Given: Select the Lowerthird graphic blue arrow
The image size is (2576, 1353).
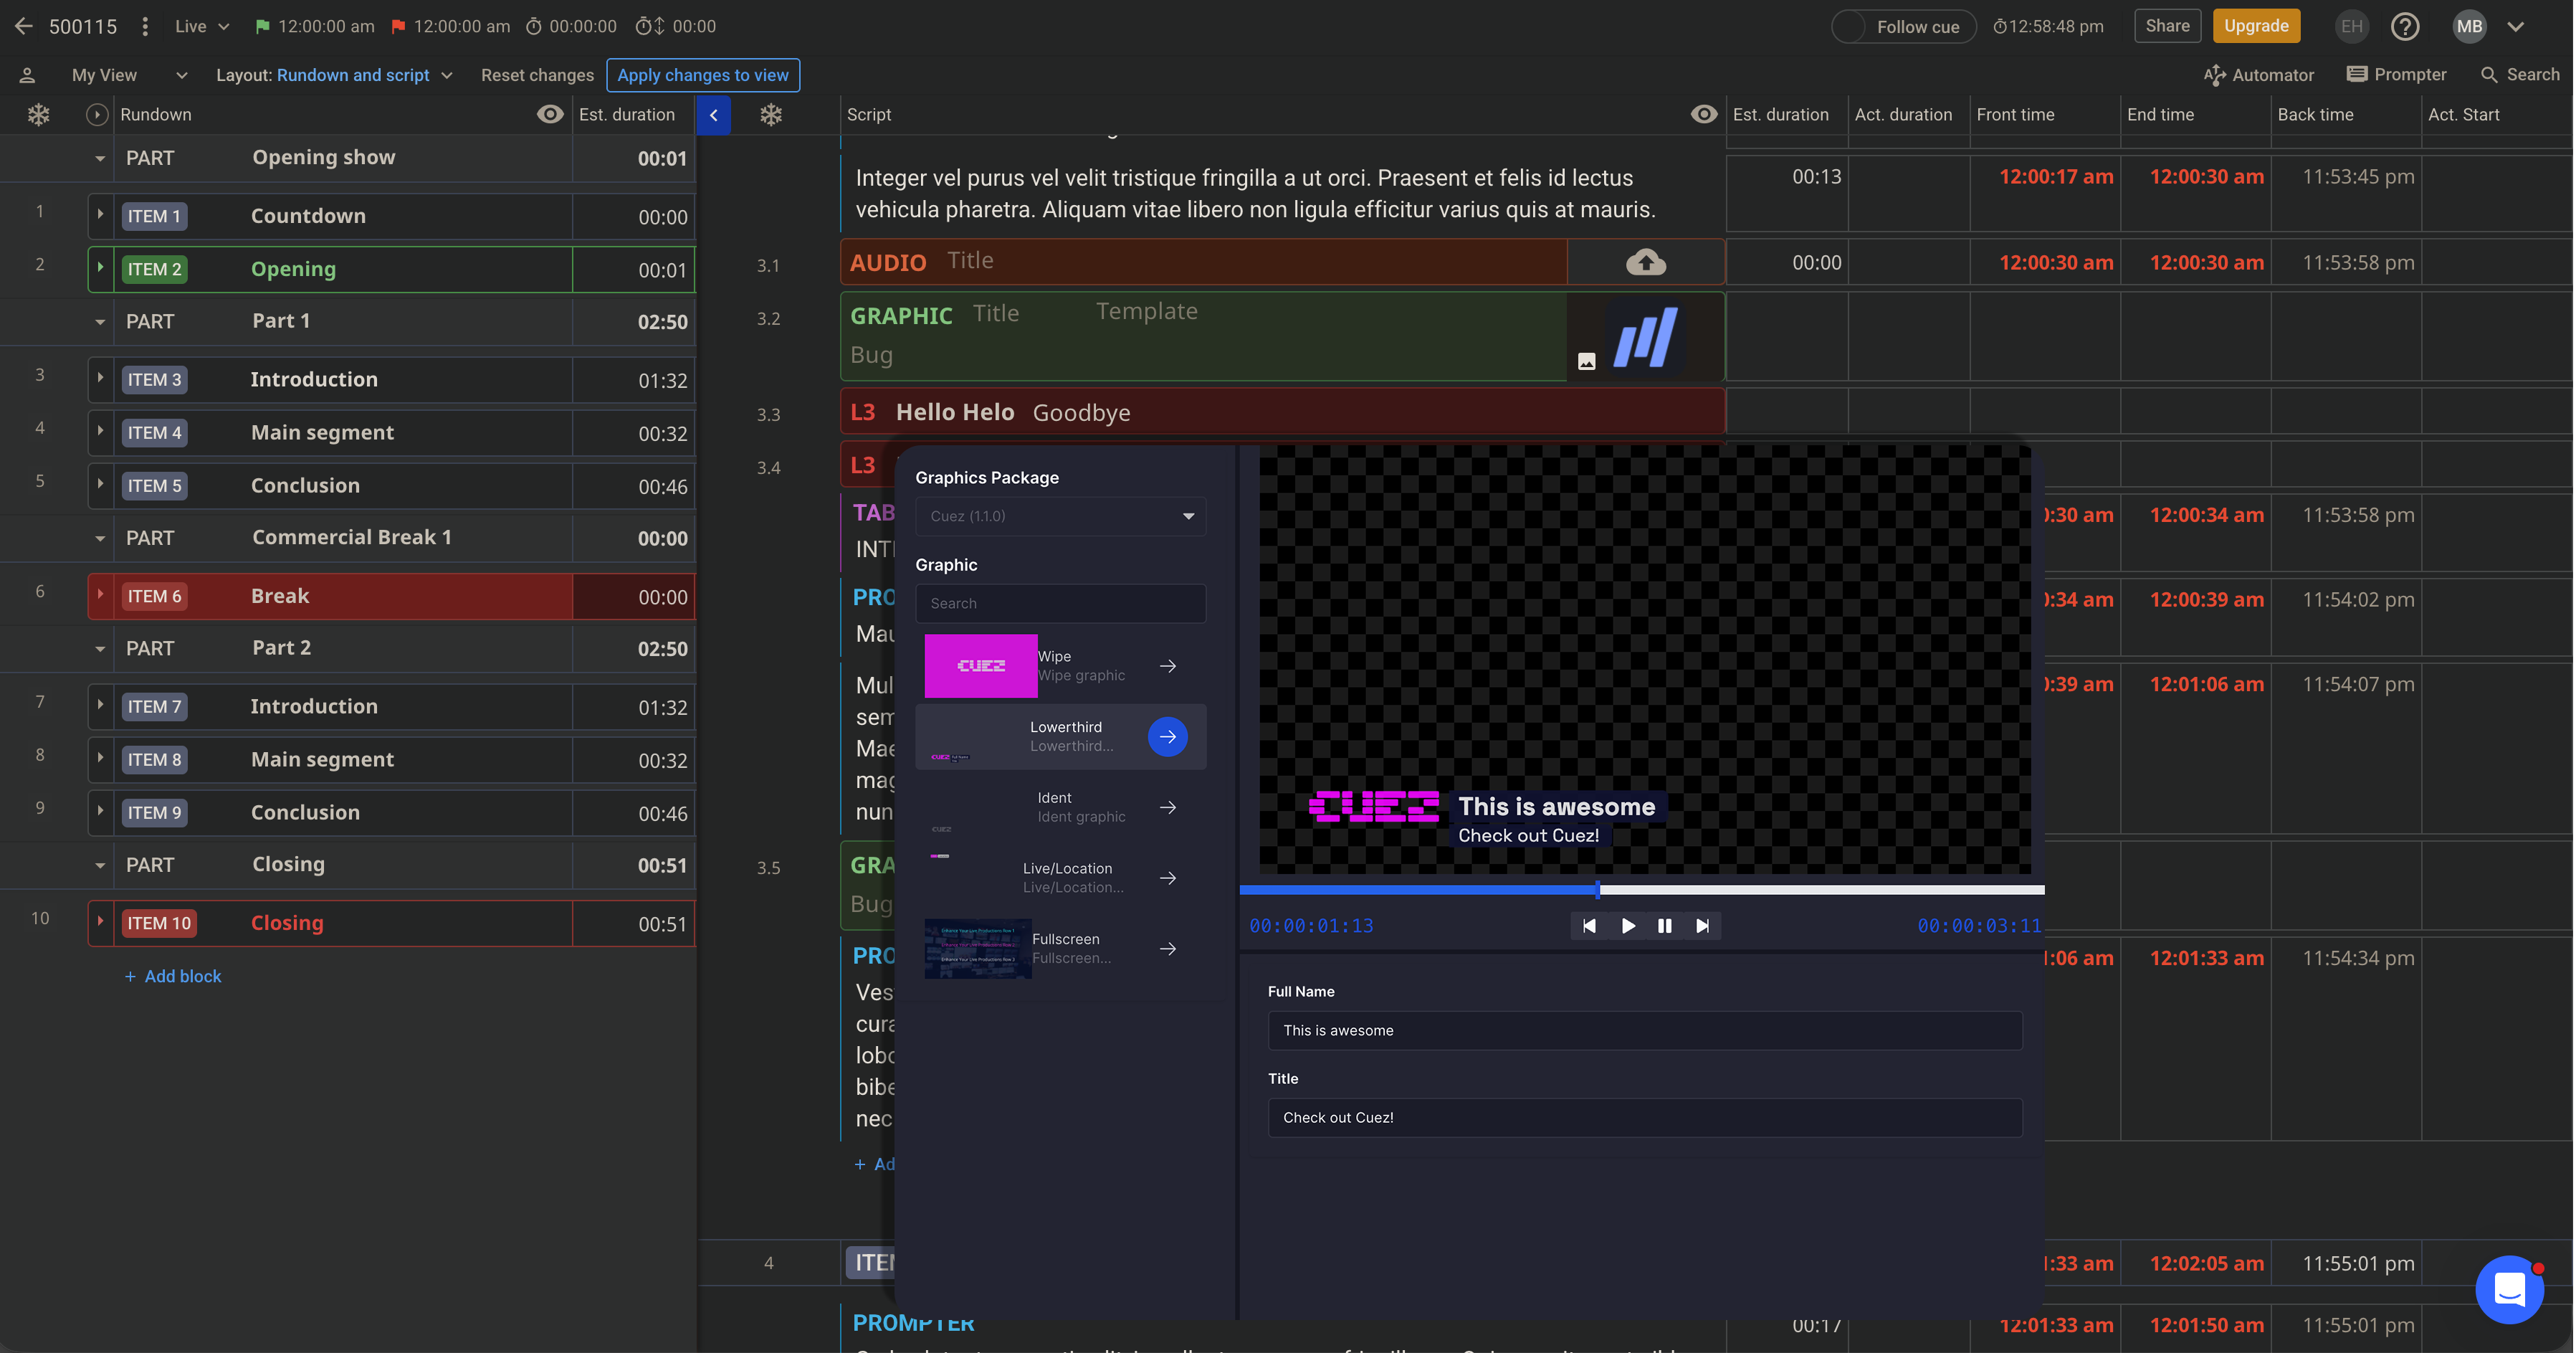Looking at the screenshot, I should point(1168,737).
